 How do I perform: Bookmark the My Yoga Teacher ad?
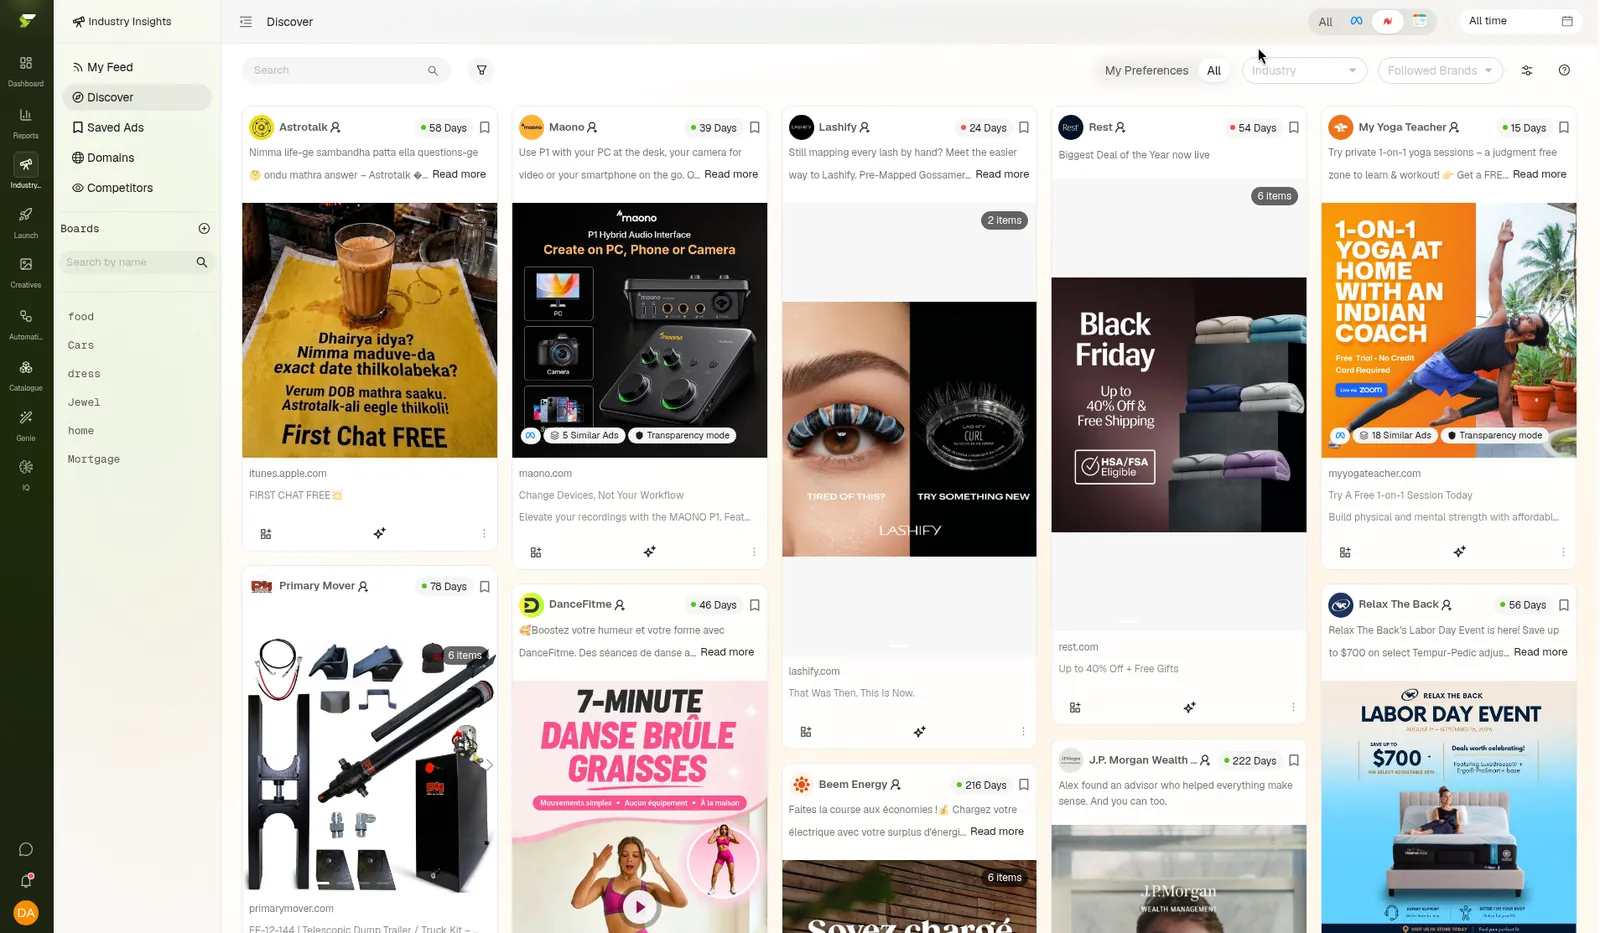[1564, 127]
